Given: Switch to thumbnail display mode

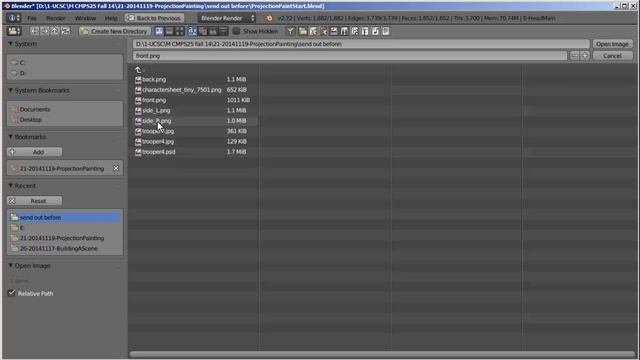Looking at the screenshot, I should coord(180,31).
